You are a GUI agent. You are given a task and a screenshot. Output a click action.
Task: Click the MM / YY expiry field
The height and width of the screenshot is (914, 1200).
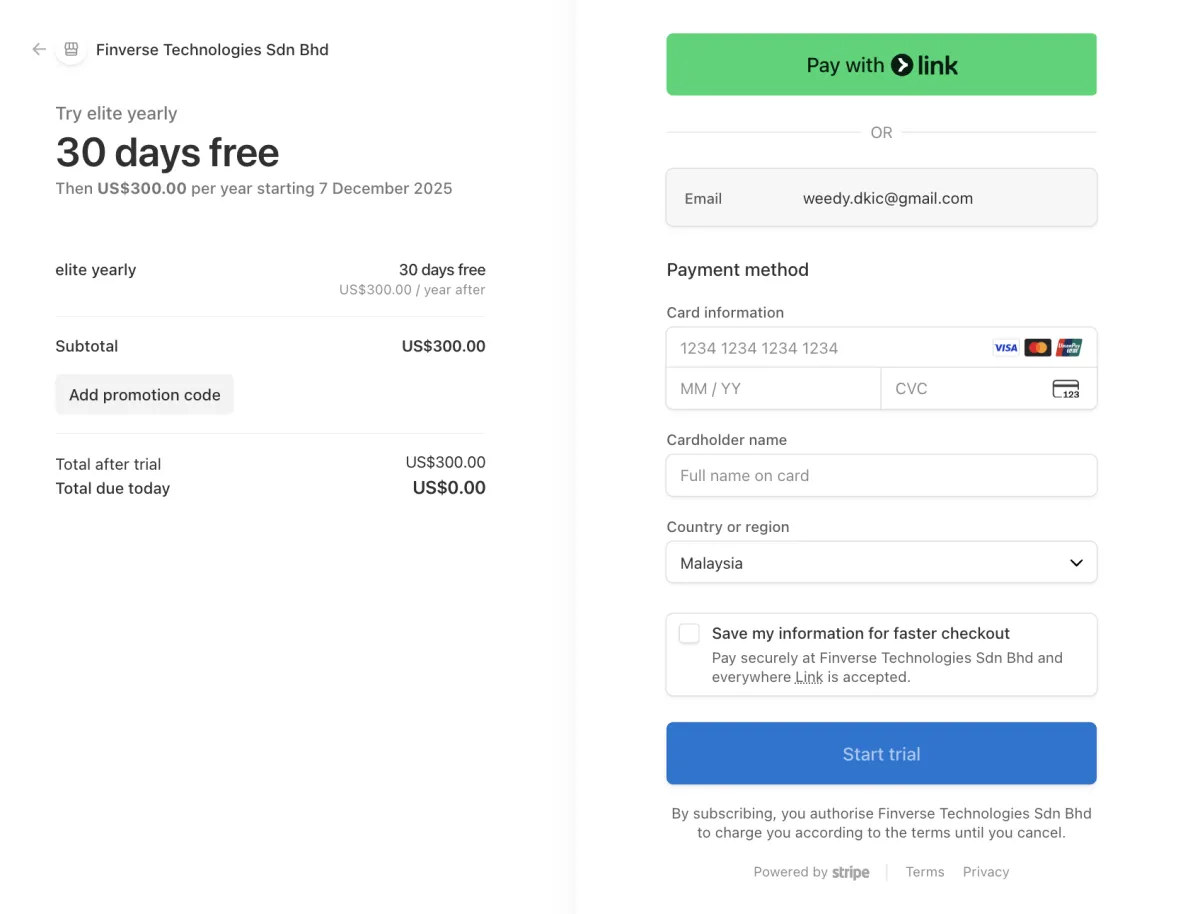coord(773,389)
